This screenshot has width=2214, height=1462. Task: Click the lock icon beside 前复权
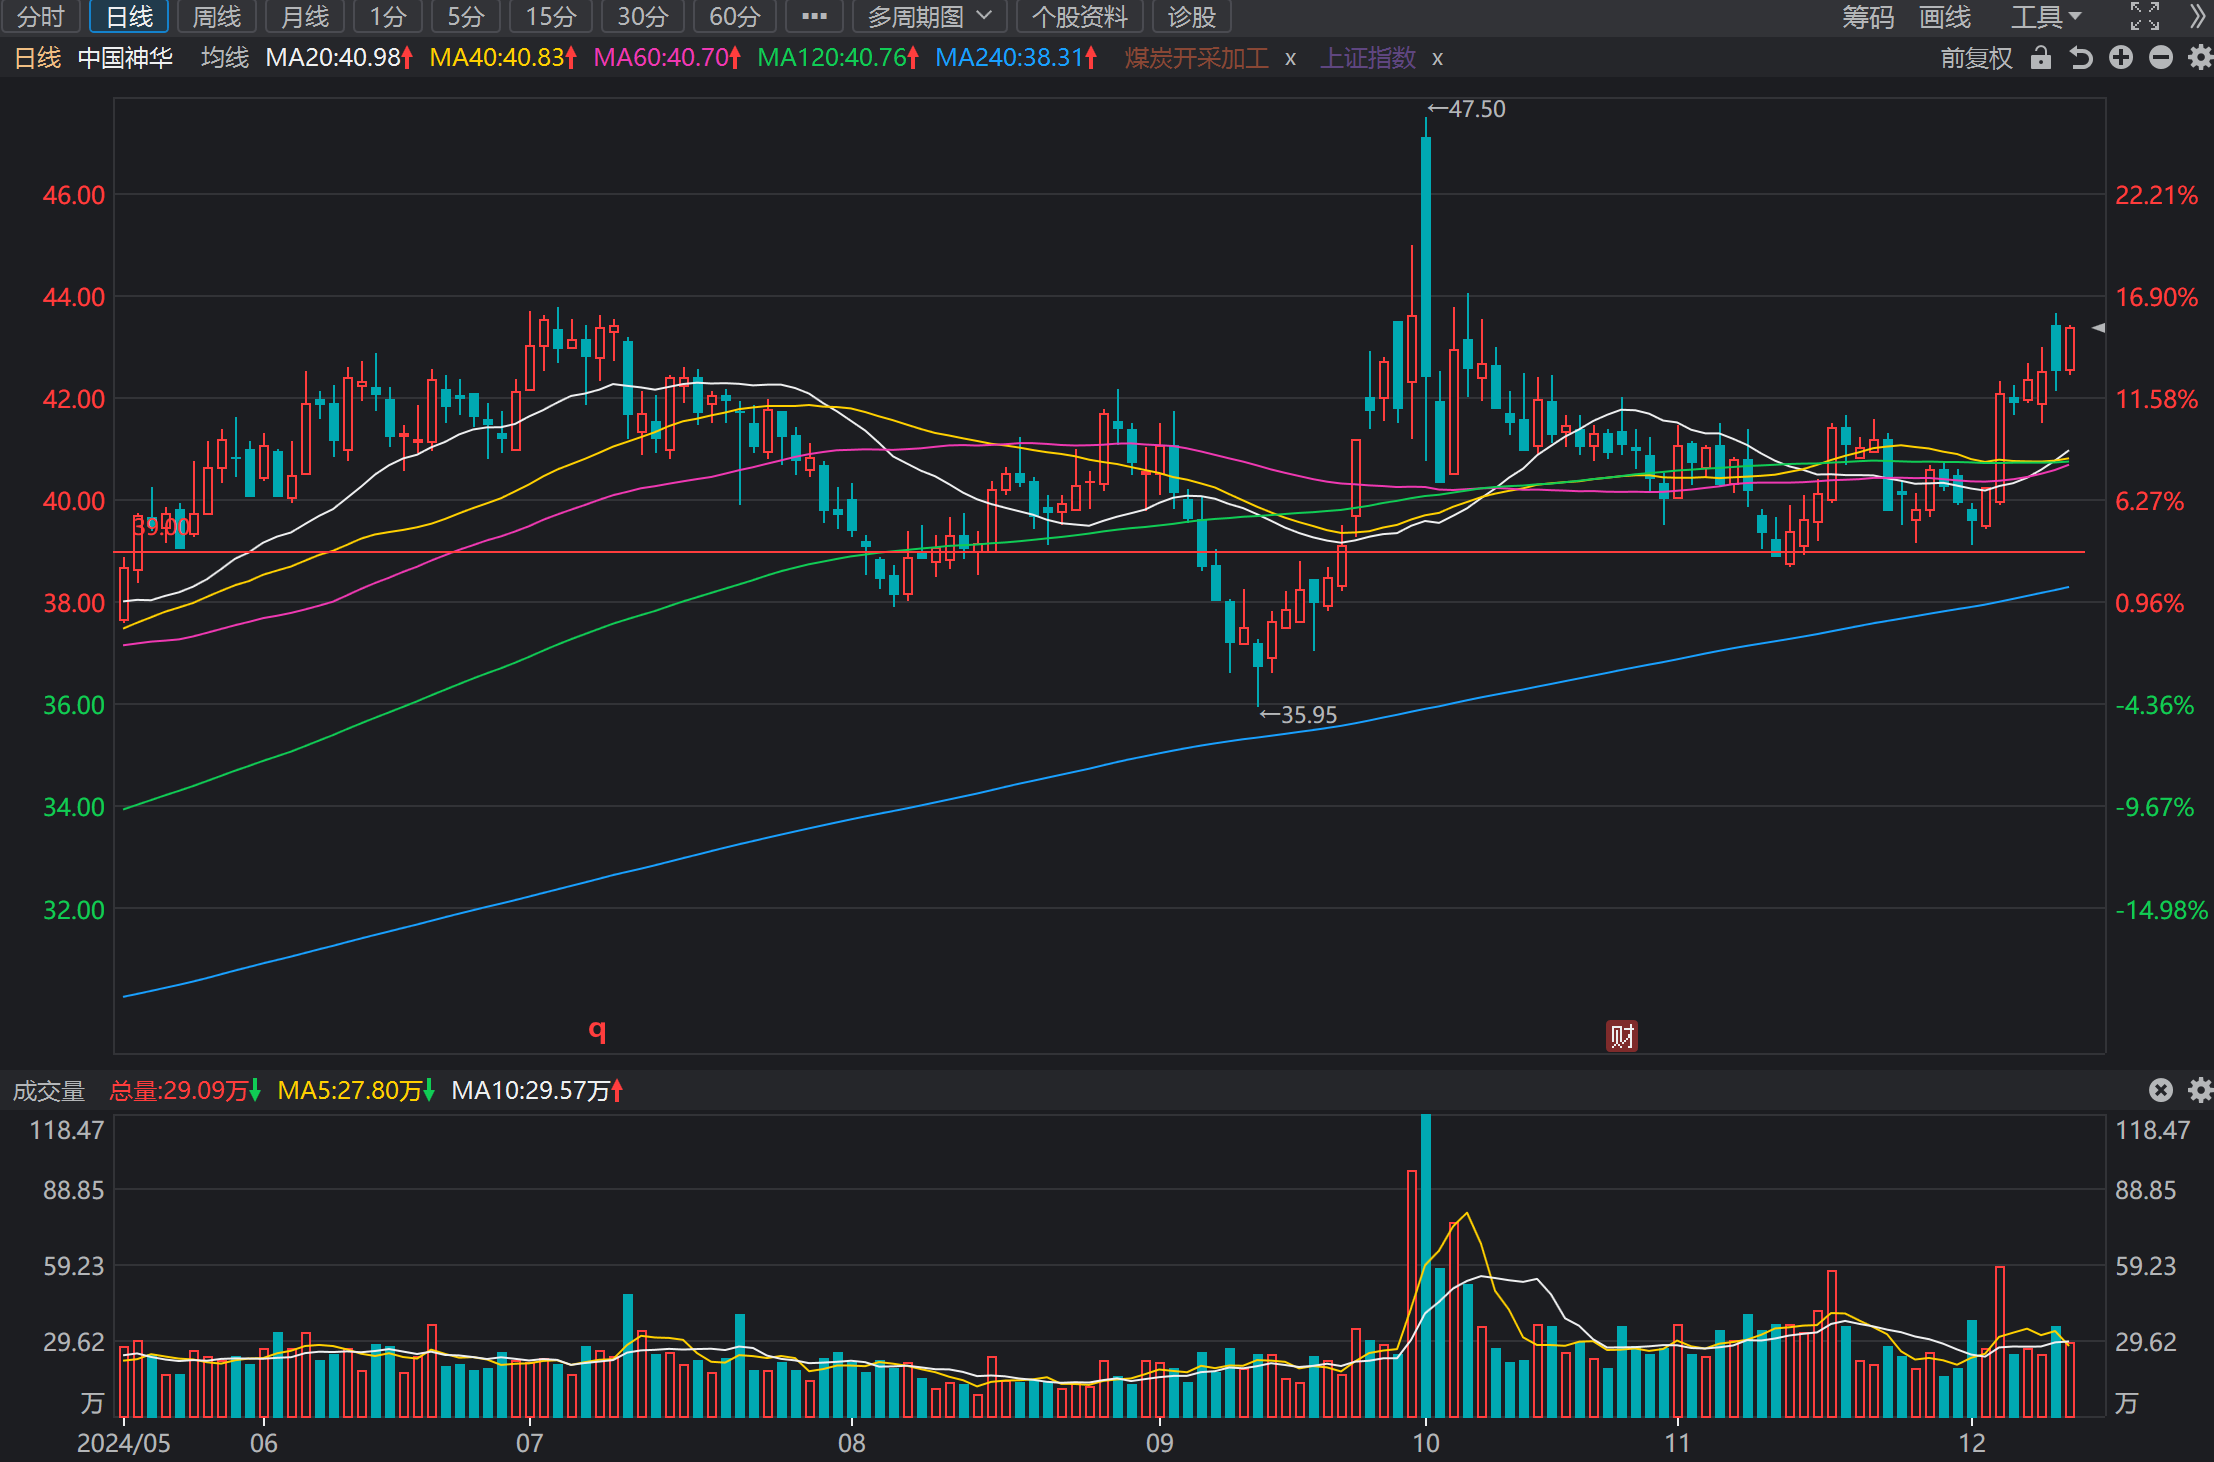pyautogui.click(x=2040, y=58)
